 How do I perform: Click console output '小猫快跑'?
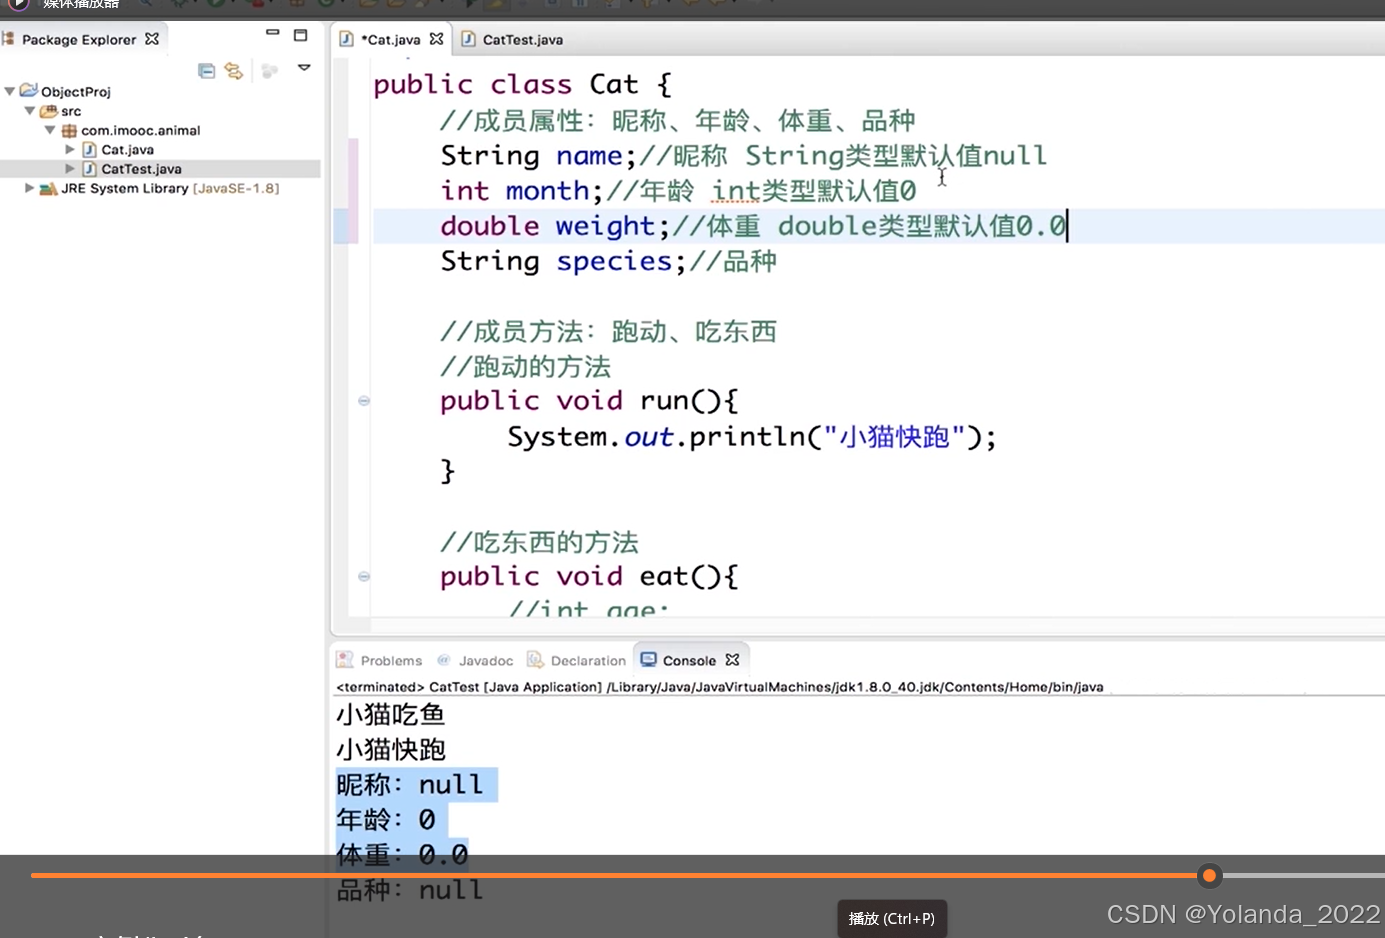(x=391, y=749)
